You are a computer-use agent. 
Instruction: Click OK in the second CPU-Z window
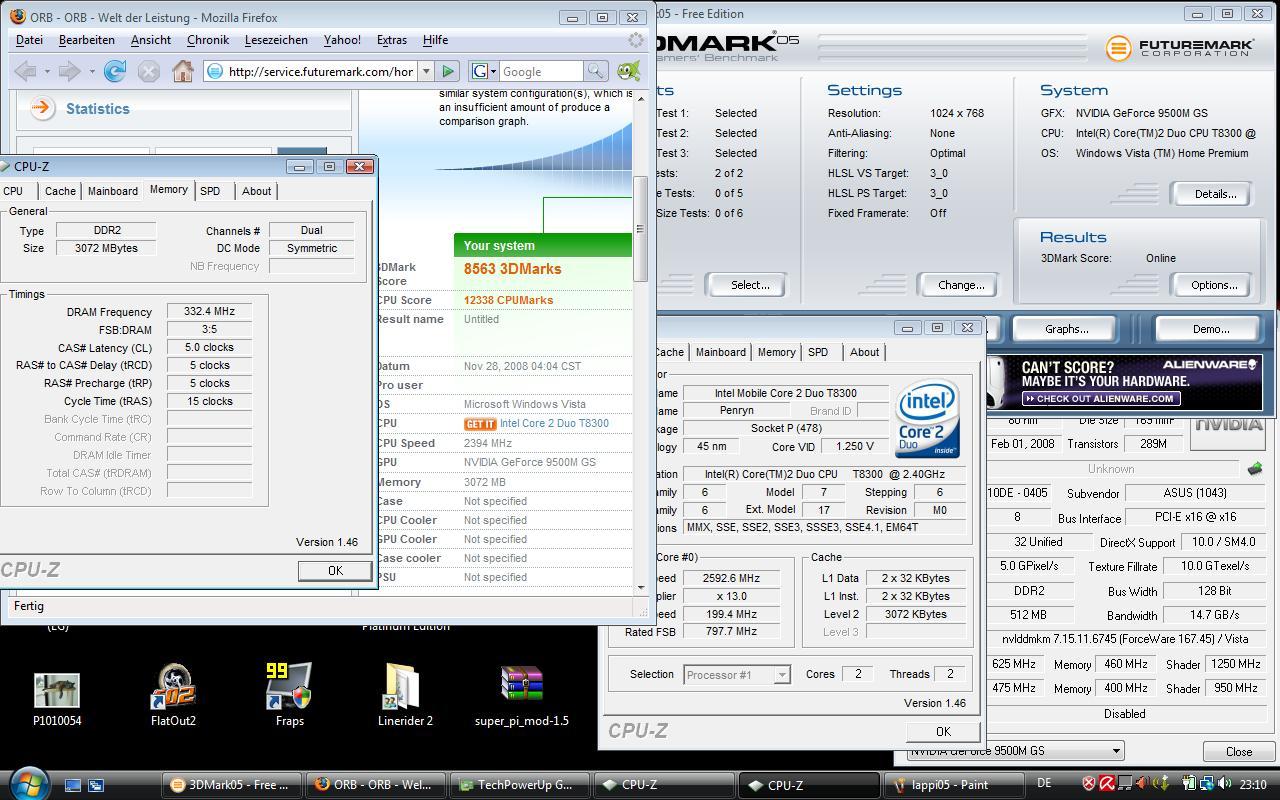(942, 731)
